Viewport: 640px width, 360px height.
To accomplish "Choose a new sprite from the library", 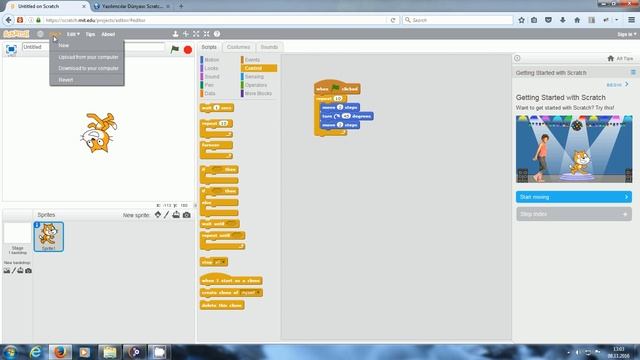I will click(x=158, y=215).
